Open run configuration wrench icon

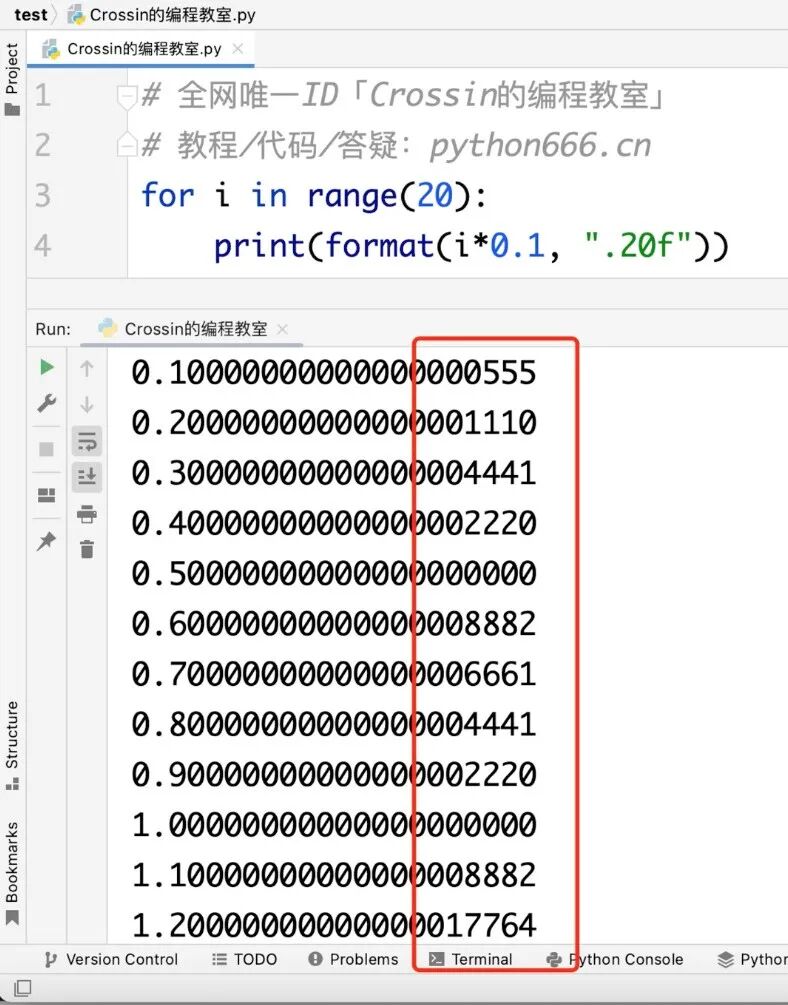46,403
